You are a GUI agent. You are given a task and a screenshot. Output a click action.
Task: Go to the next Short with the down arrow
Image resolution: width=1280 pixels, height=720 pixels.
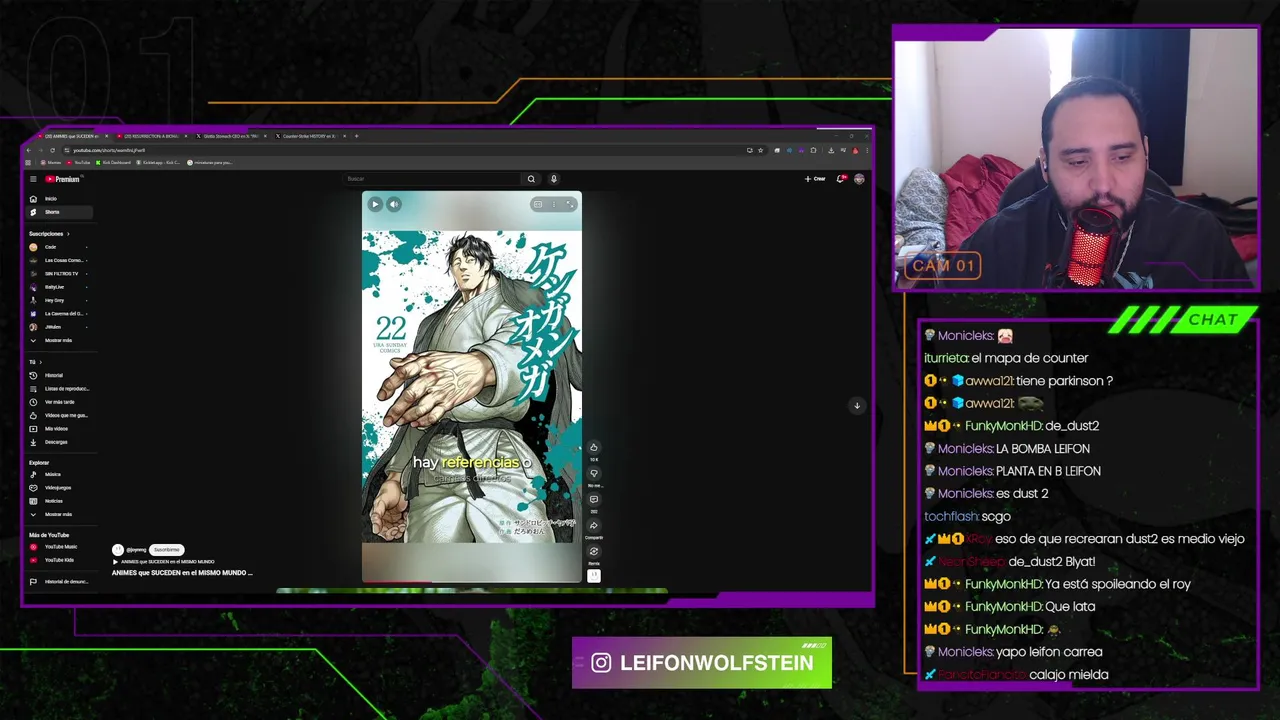pos(857,405)
